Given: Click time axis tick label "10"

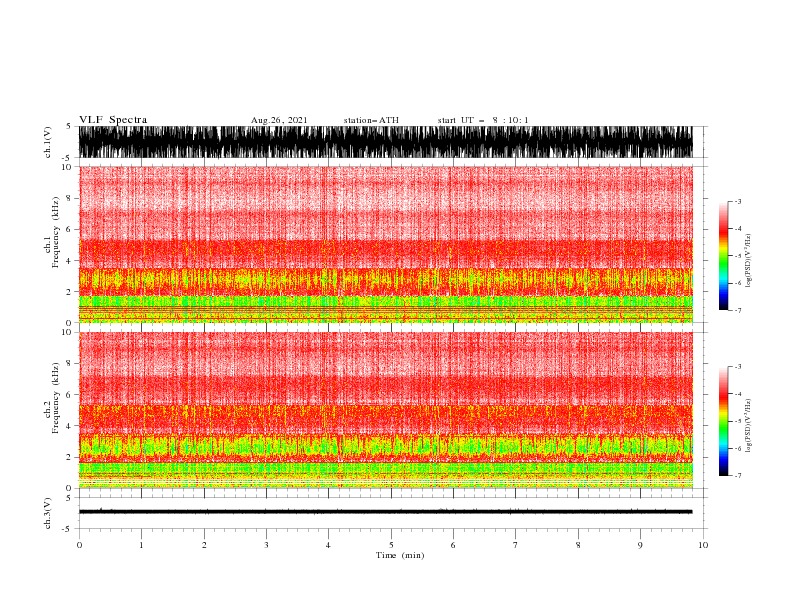Looking at the screenshot, I should (703, 545).
